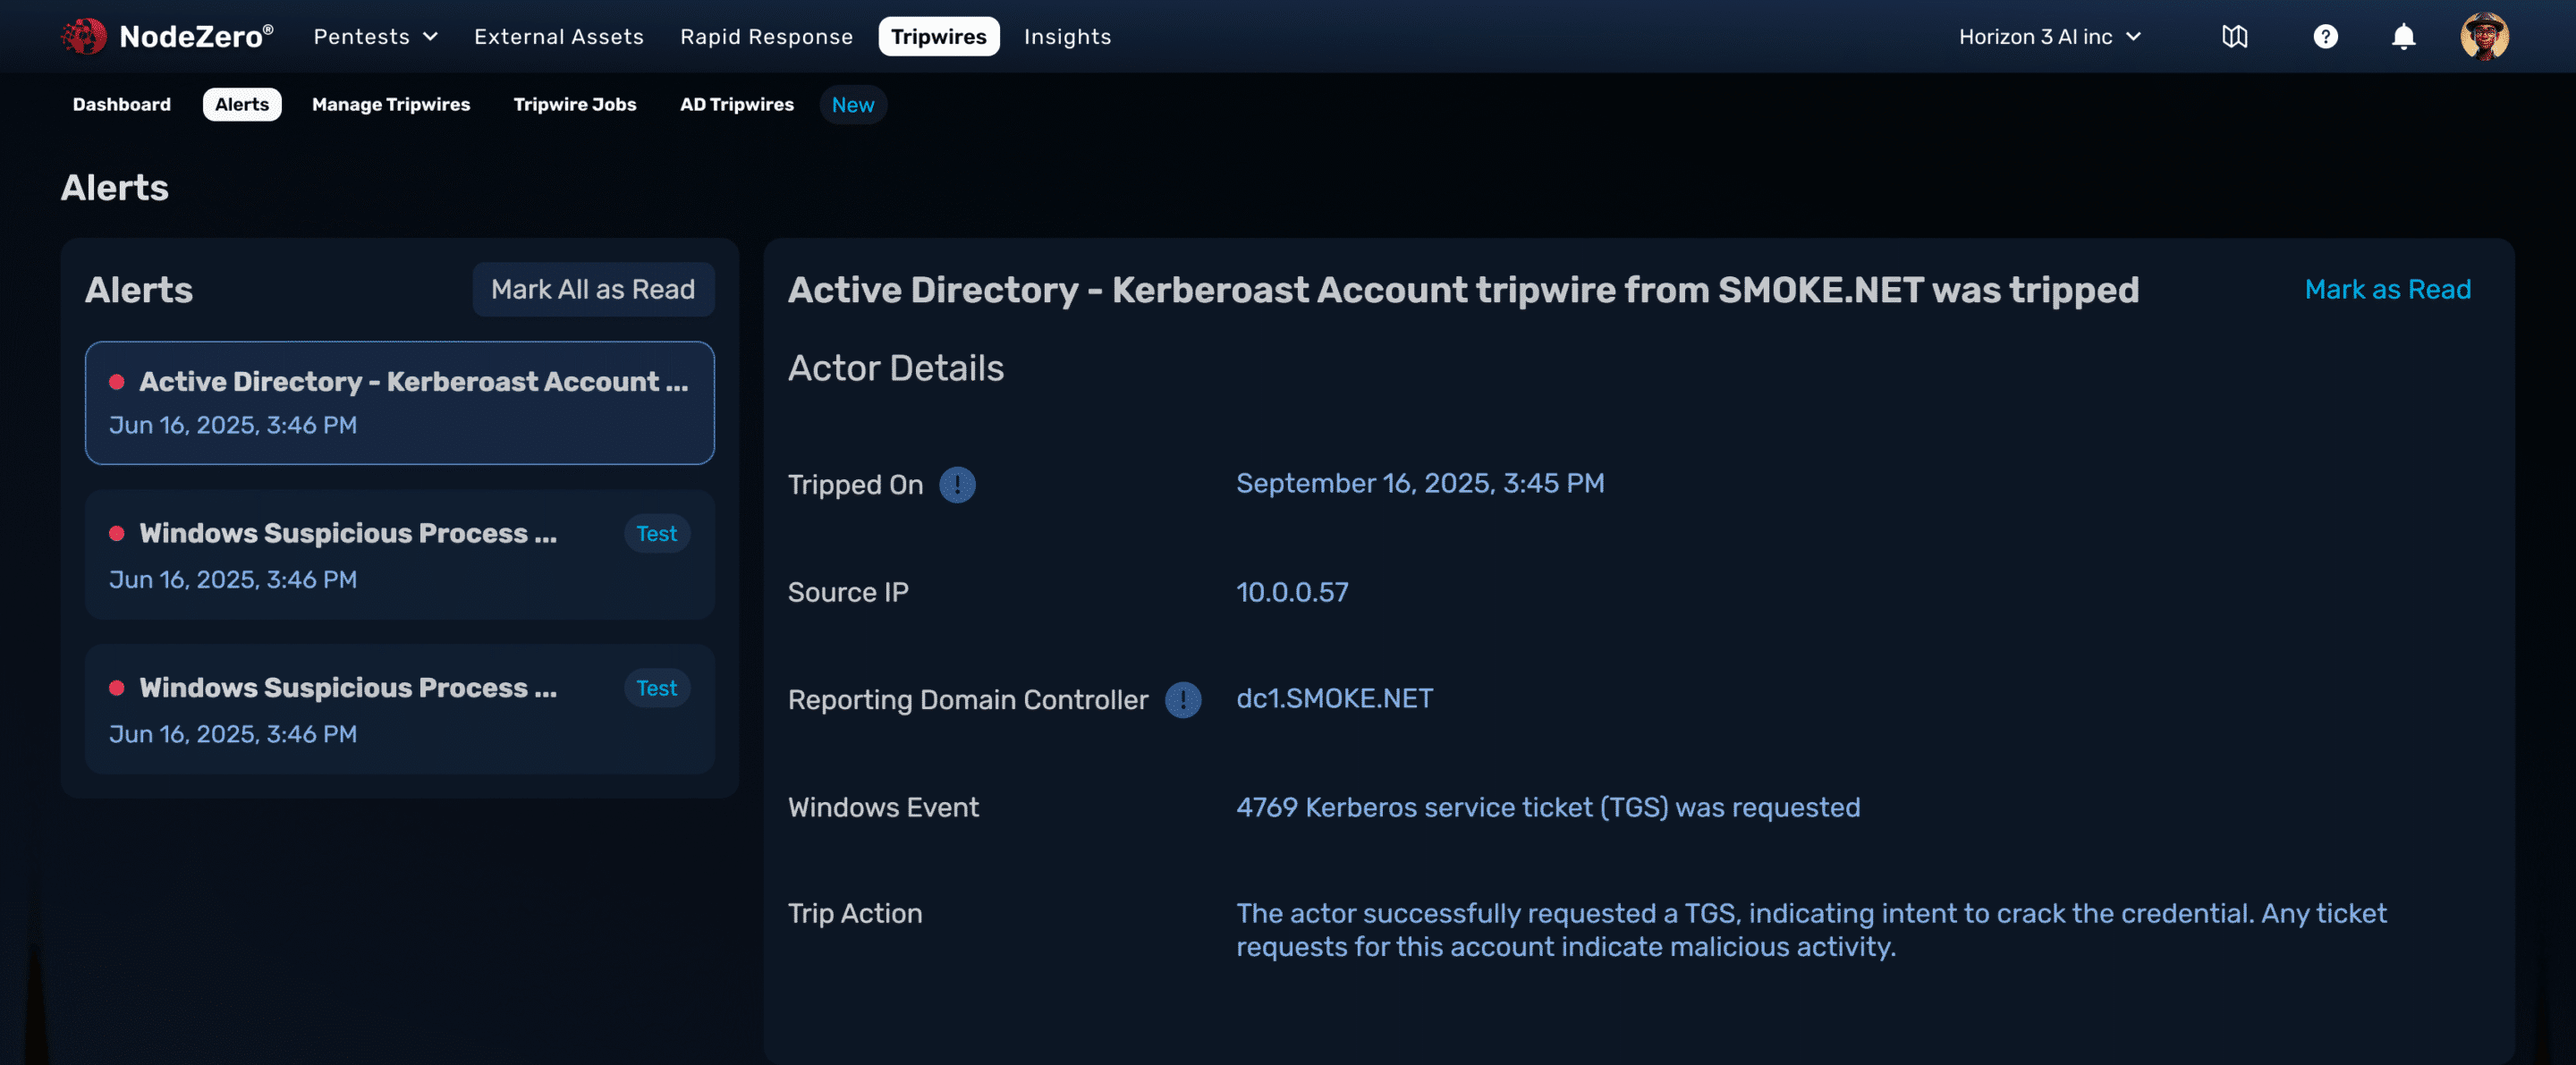Open the Tripwire Jobs tab
Image resolution: width=2576 pixels, height=1065 pixels.
(x=574, y=105)
